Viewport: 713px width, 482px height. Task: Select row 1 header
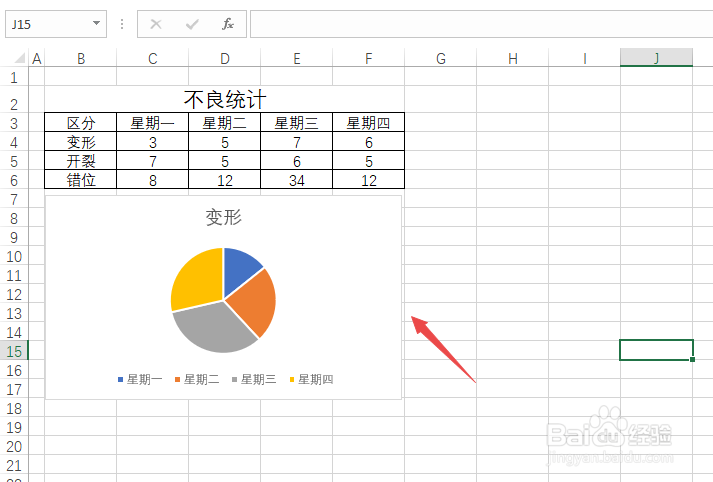click(x=14, y=76)
